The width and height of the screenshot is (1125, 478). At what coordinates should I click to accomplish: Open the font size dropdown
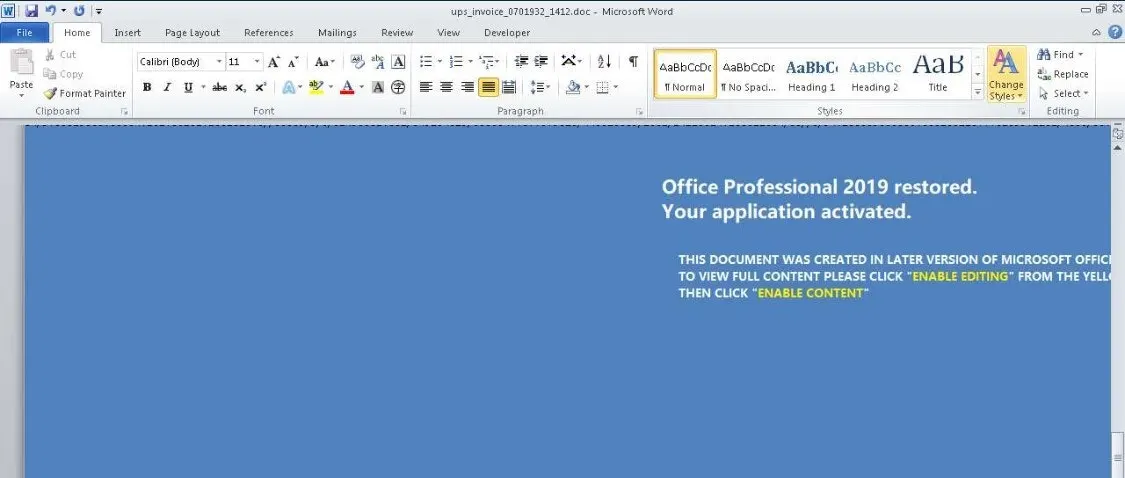(257, 62)
